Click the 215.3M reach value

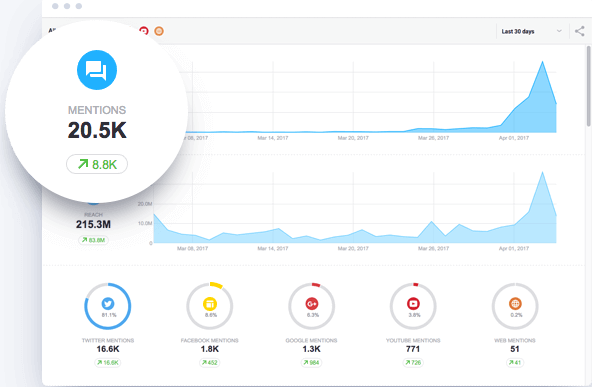click(x=93, y=224)
